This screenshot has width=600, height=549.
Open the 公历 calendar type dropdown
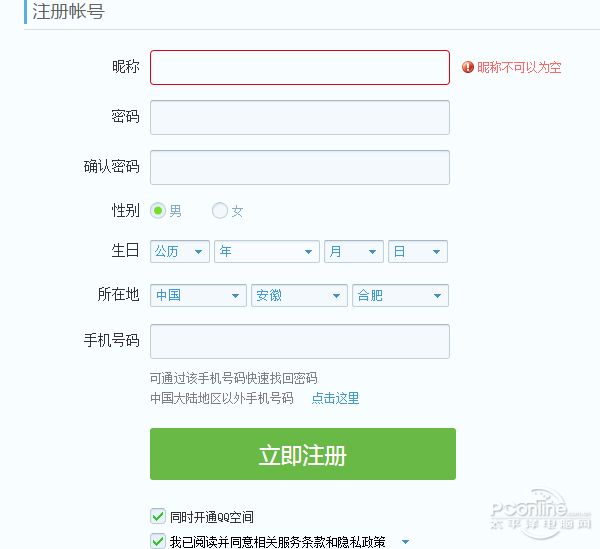(x=180, y=251)
